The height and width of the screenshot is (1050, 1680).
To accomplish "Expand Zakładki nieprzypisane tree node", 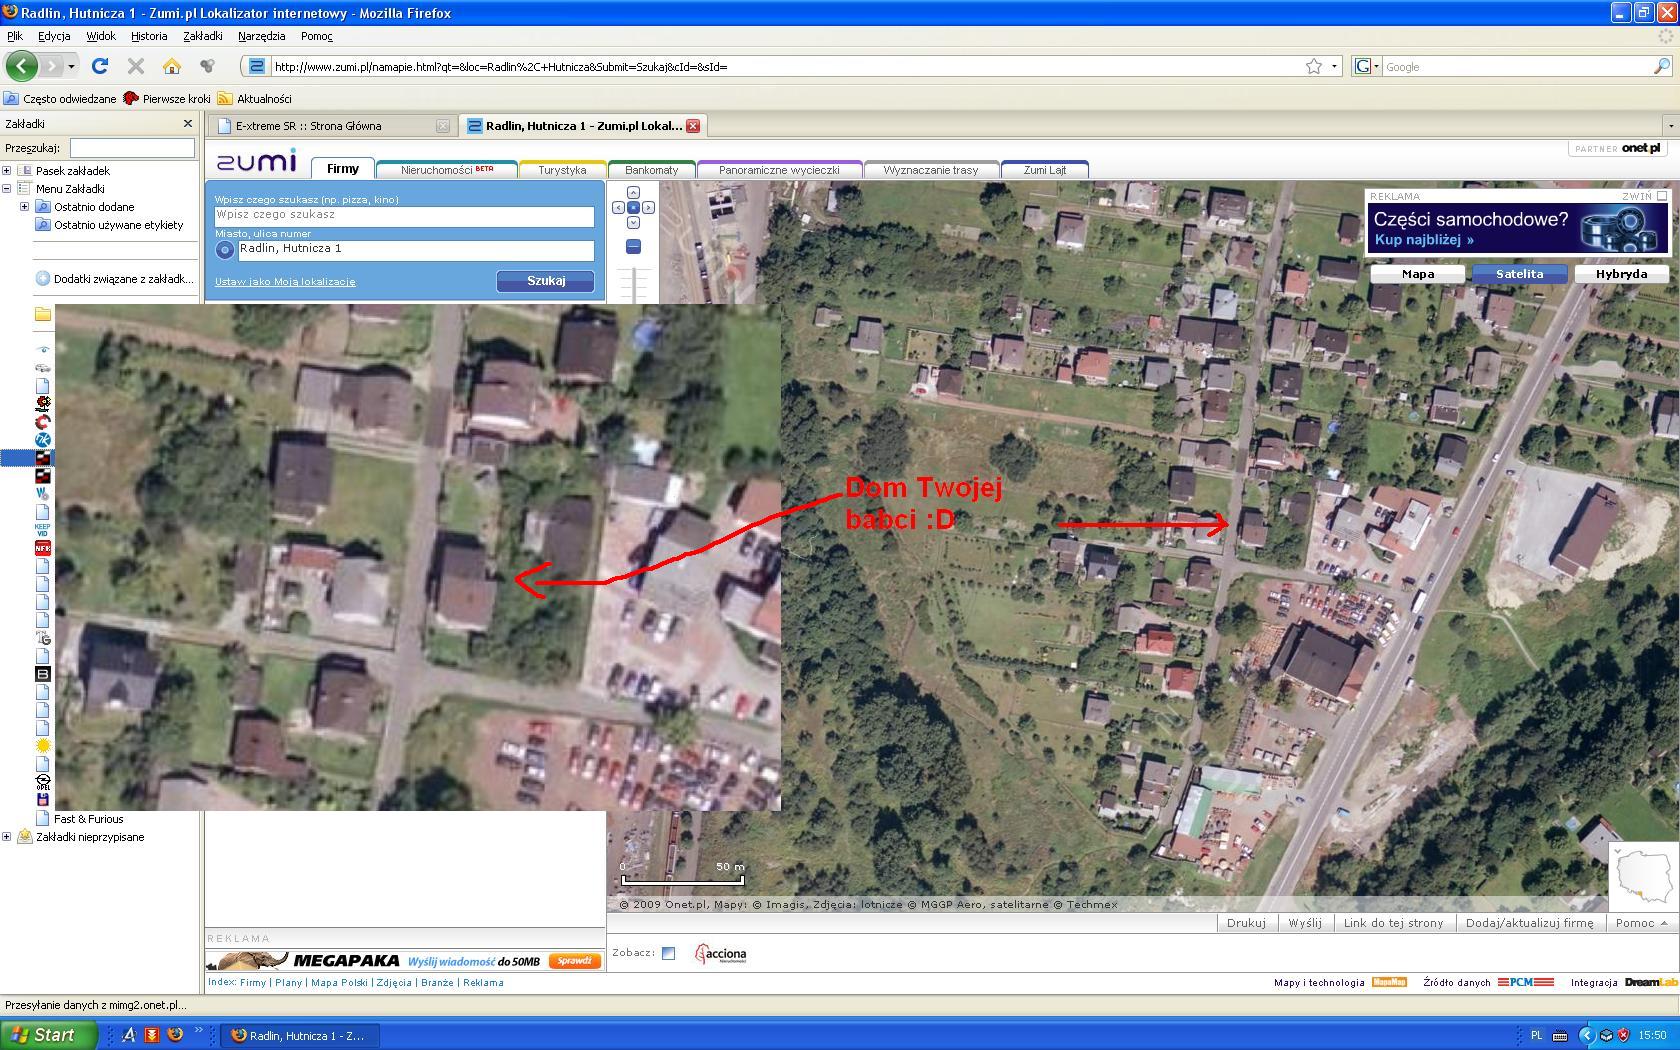I will [7, 837].
